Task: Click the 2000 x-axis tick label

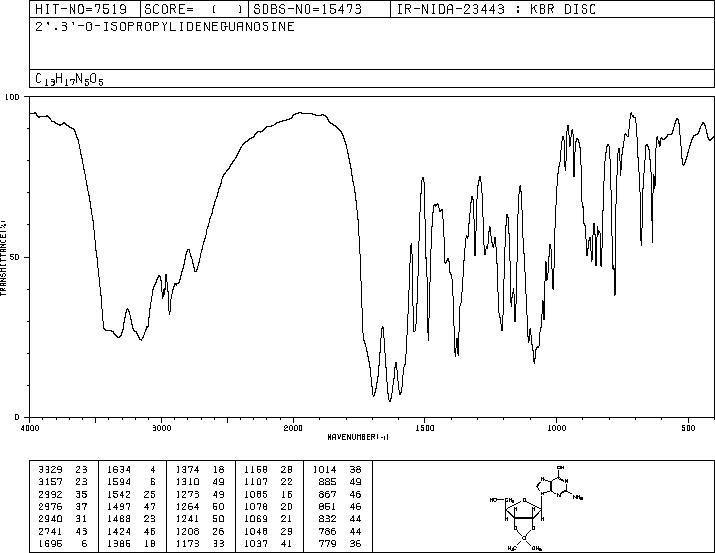Action: point(293,428)
